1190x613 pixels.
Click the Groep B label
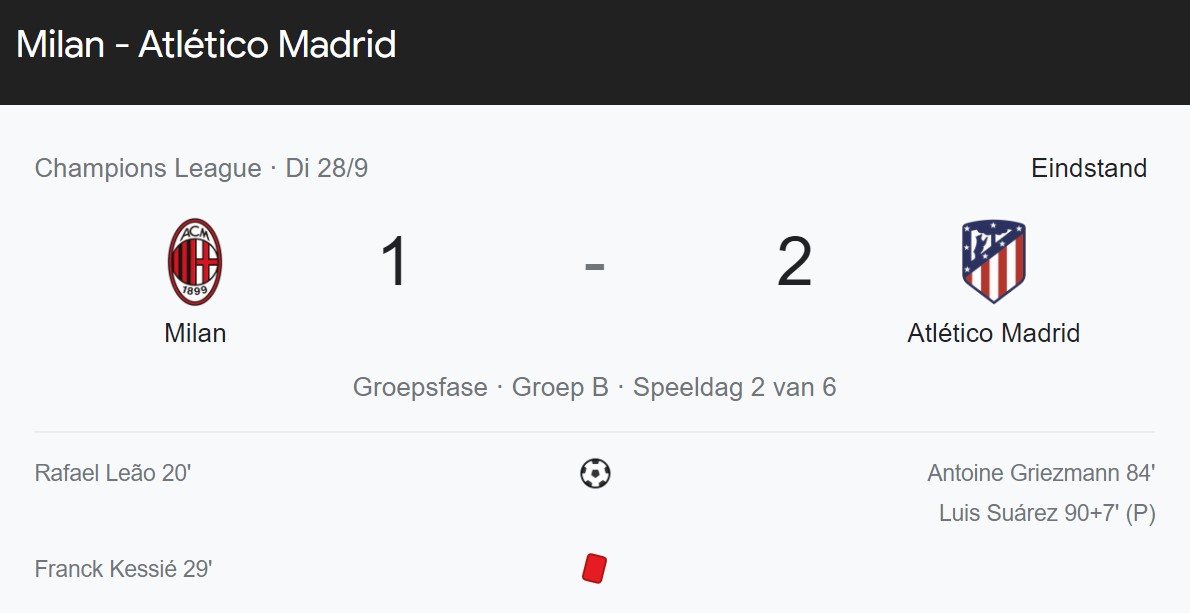pos(560,387)
